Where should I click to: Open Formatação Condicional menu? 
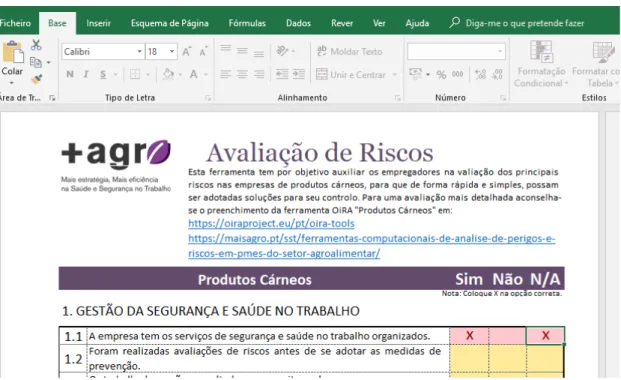pyautogui.click(x=541, y=64)
